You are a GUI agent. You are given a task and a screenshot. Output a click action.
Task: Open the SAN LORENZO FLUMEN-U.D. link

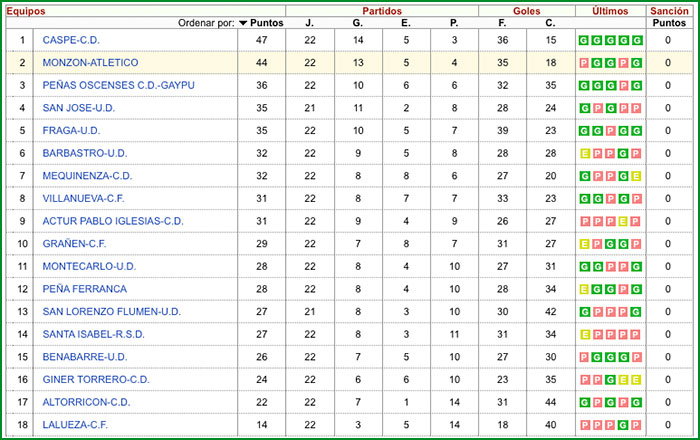coord(111,311)
